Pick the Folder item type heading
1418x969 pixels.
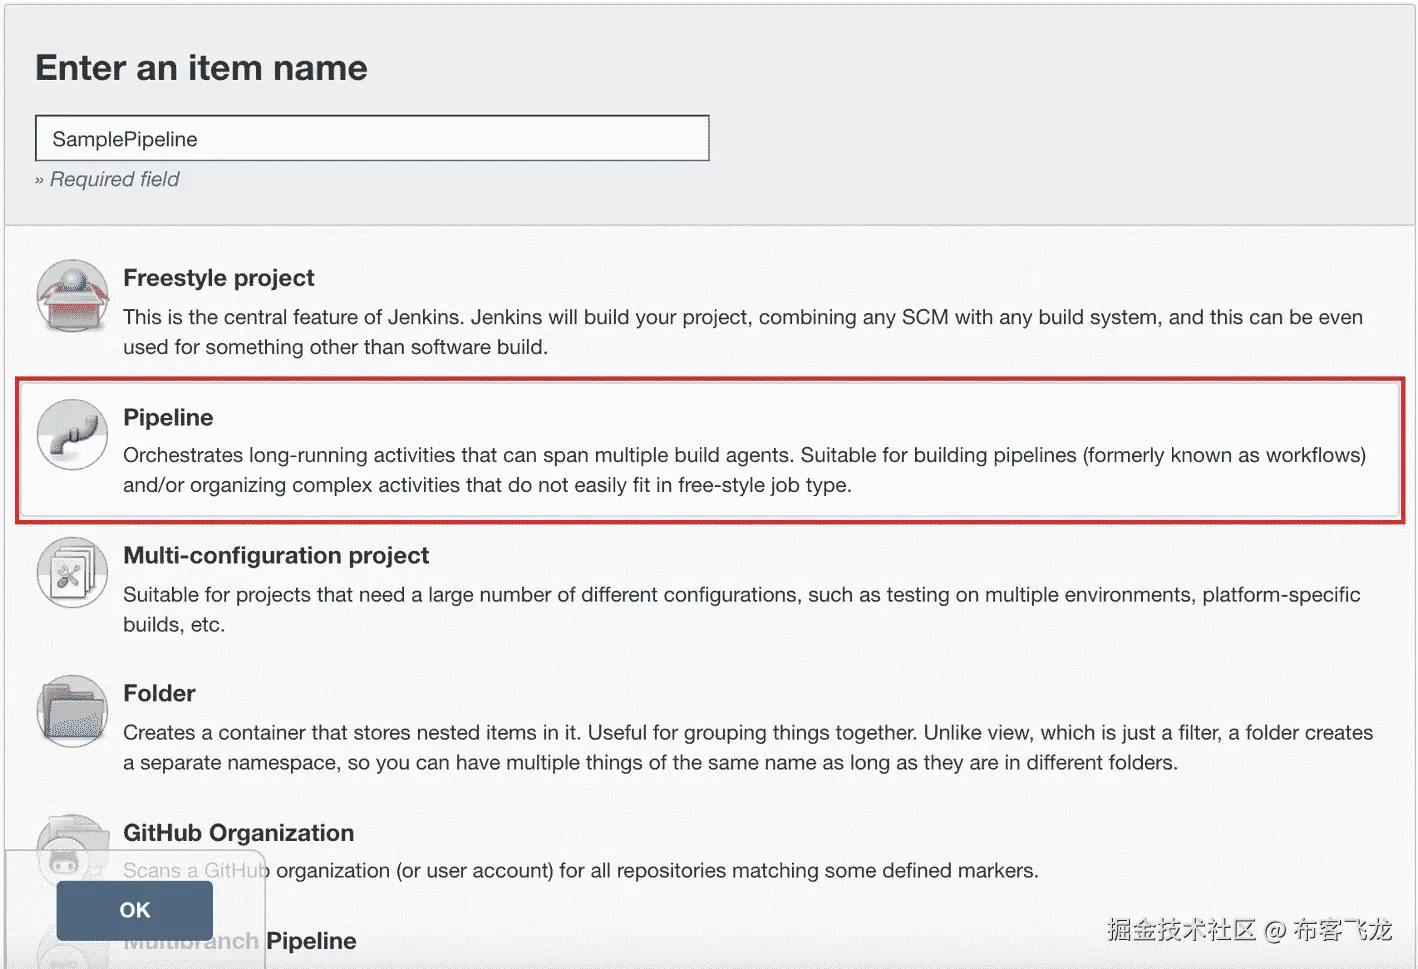click(x=159, y=693)
